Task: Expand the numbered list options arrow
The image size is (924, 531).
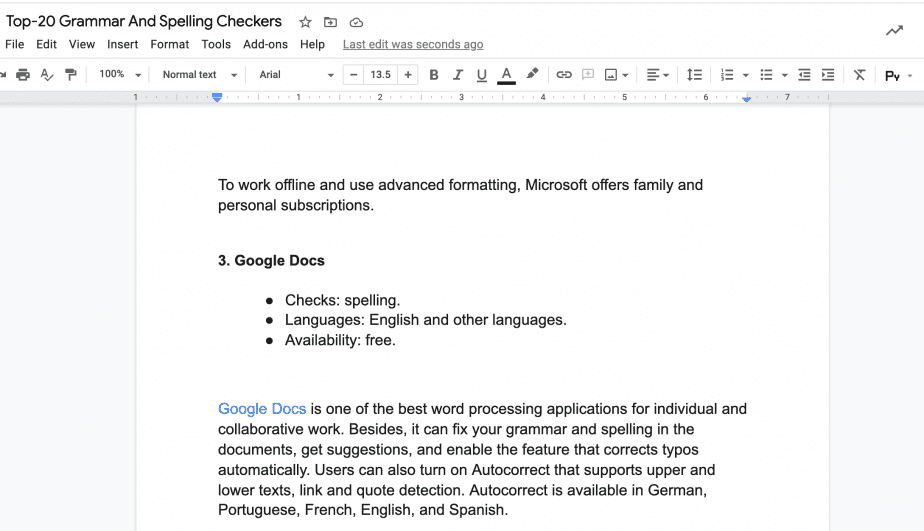Action: (745, 75)
